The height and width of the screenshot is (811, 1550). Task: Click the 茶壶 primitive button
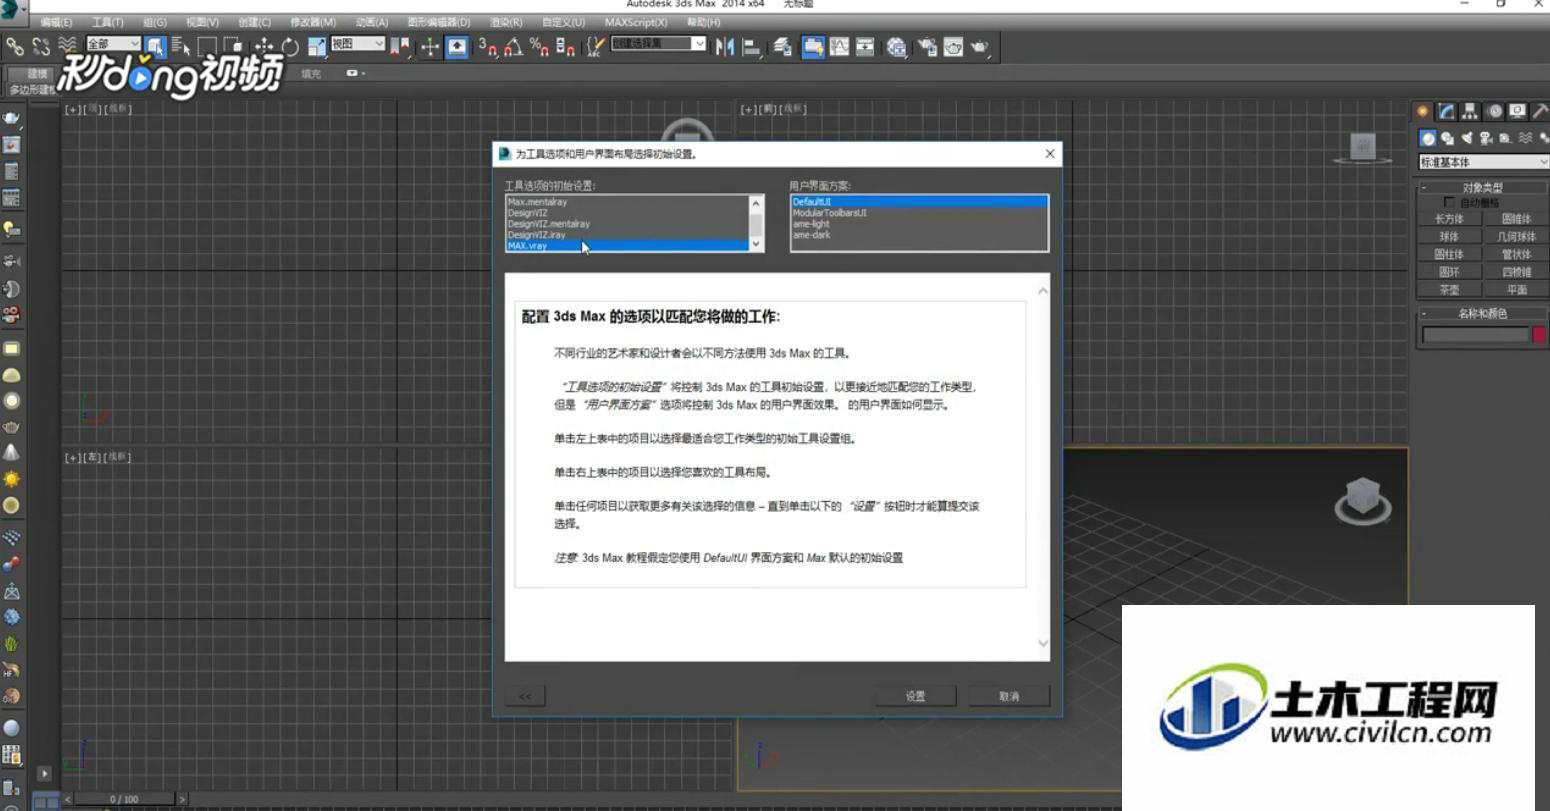click(1449, 290)
